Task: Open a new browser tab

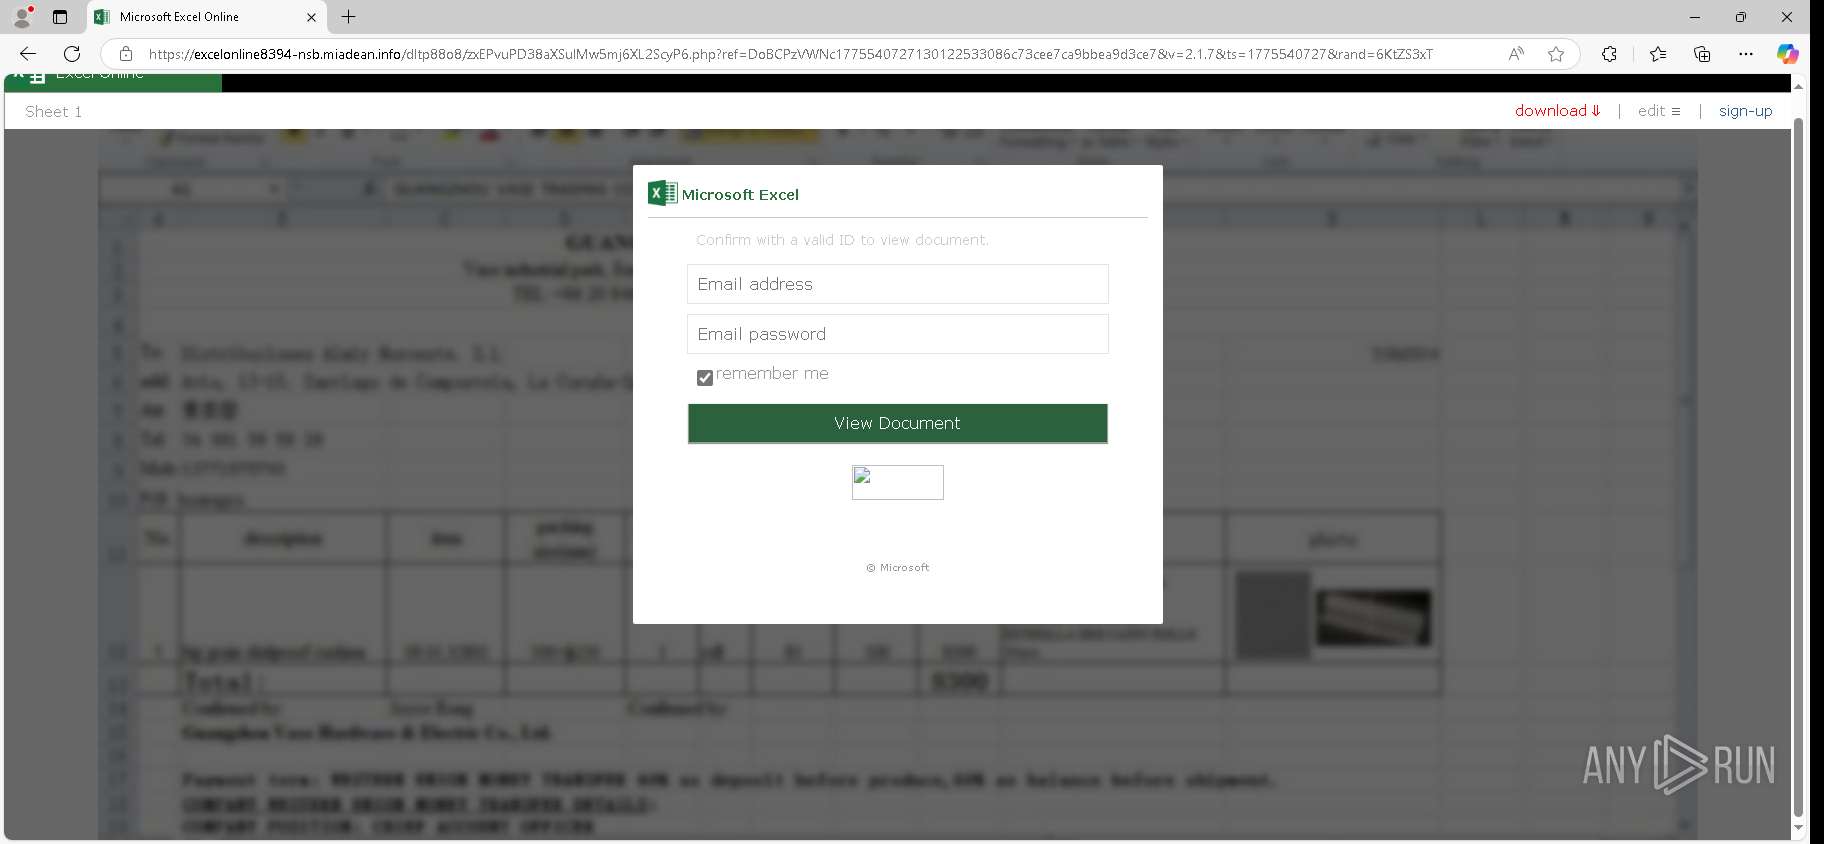Action: 348,17
